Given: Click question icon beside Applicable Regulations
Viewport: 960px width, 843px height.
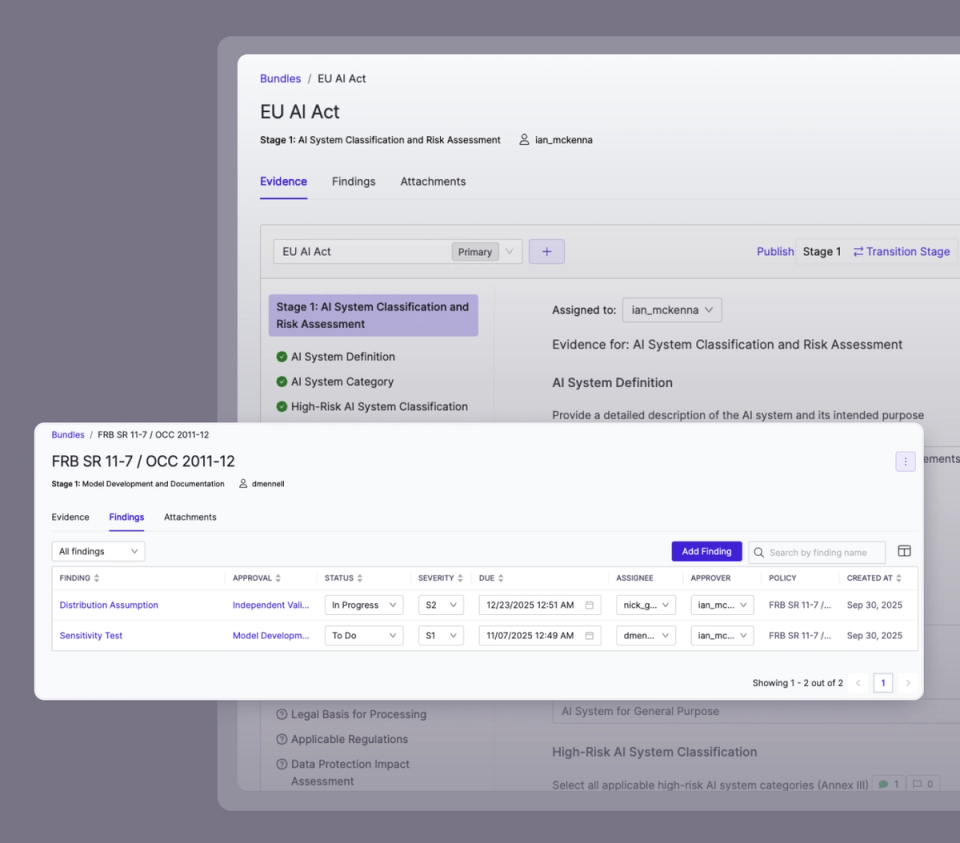Looking at the screenshot, I should (x=282, y=740).
